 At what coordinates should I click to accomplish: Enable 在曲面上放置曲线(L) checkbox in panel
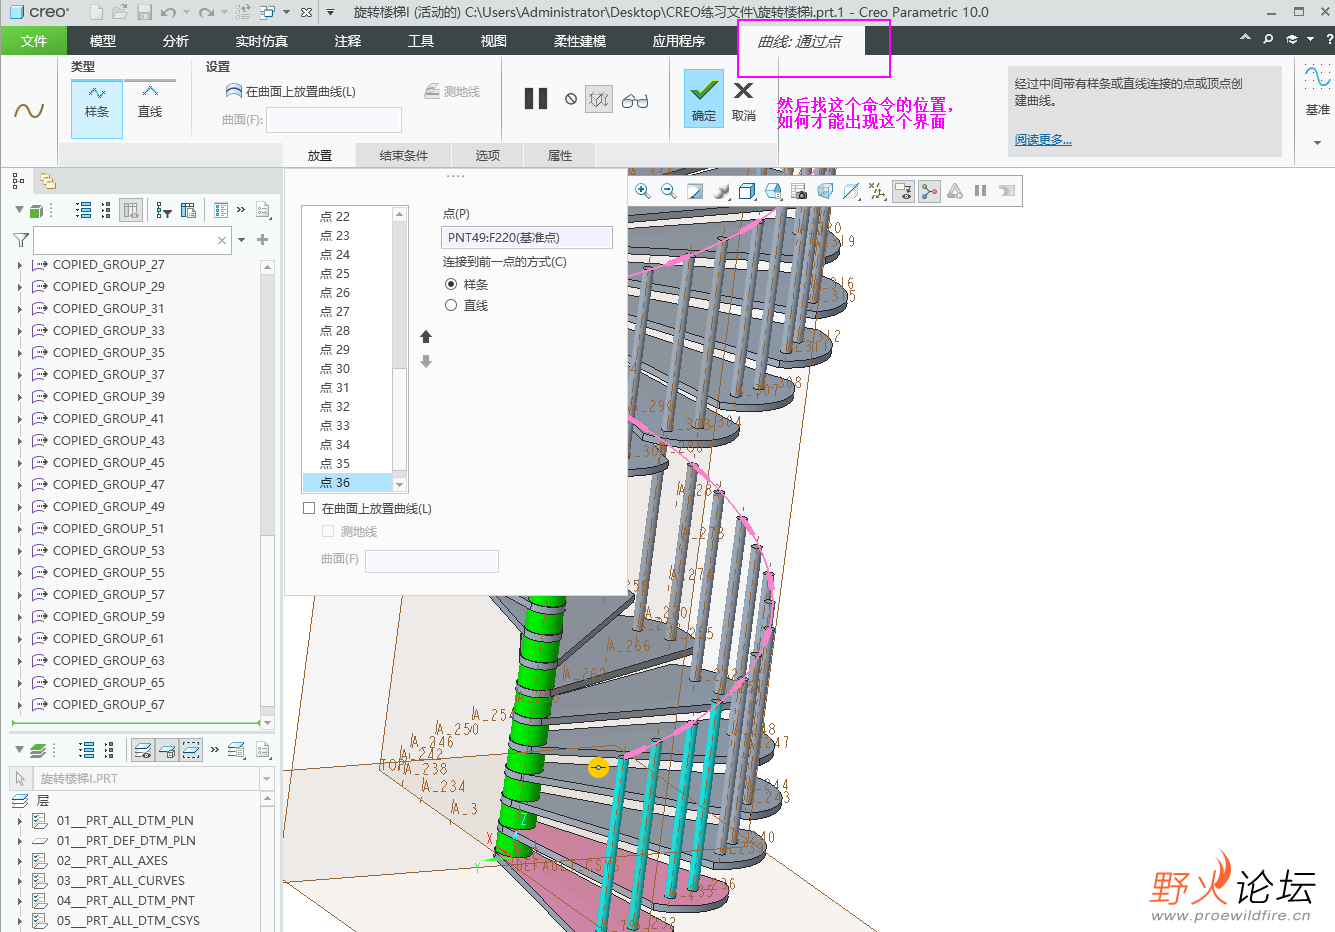coord(309,508)
